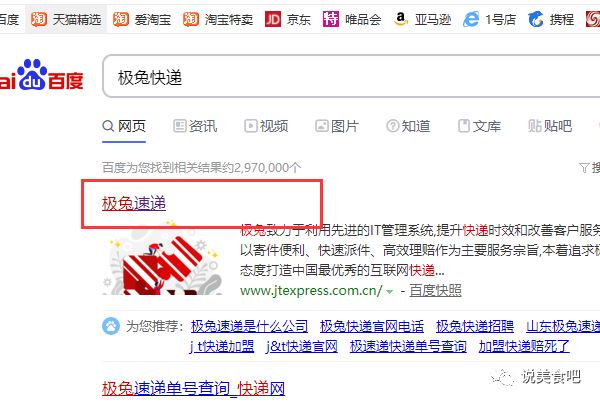
Task: Open the 唯品会 bookmark icon
Action: pyautogui.click(x=331, y=19)
